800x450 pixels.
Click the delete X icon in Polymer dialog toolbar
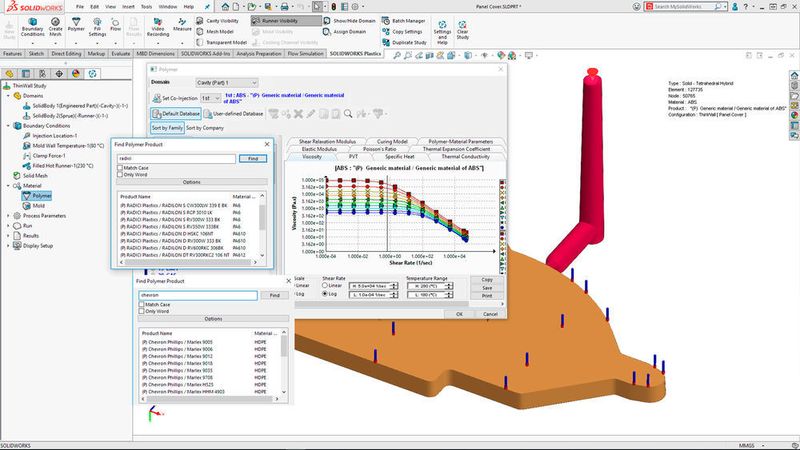pos(298,114)
